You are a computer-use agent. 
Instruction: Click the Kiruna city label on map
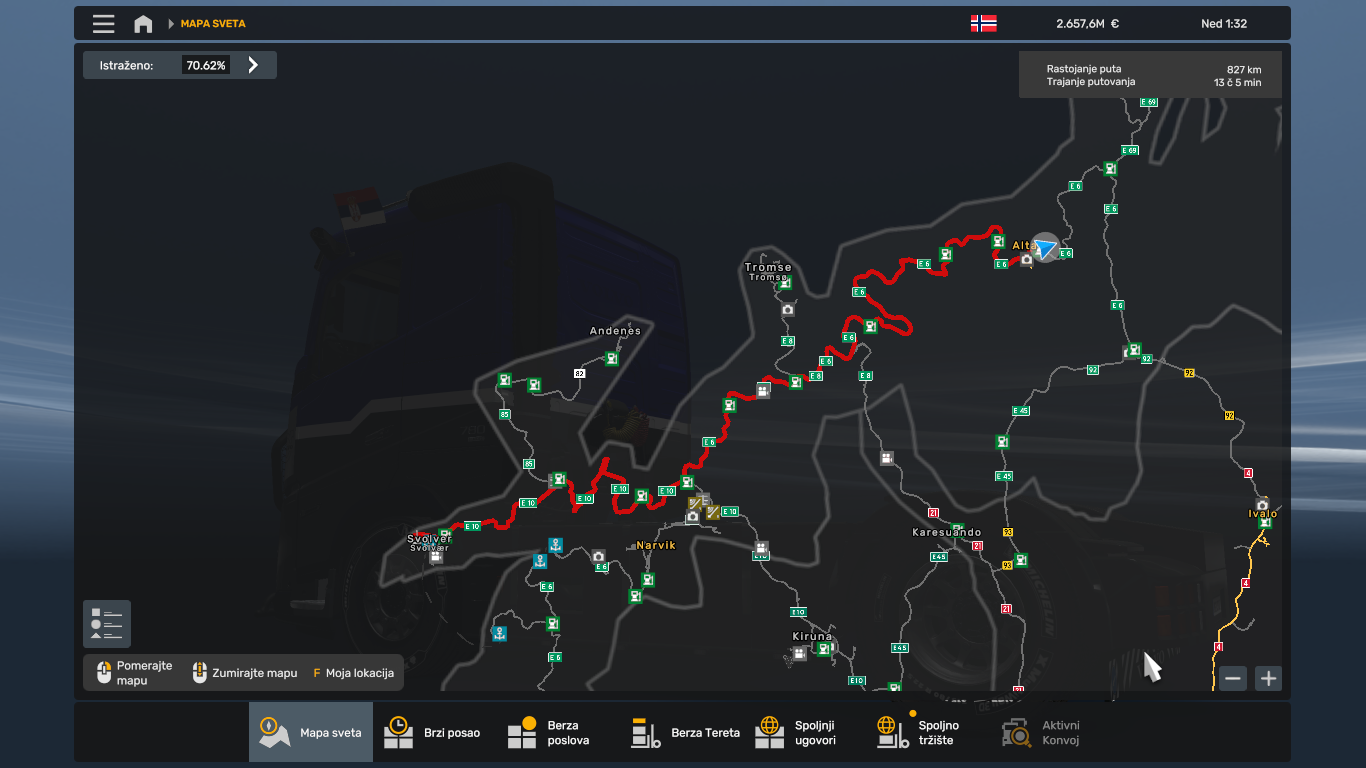pyautogui.click(x=811, y=636)
